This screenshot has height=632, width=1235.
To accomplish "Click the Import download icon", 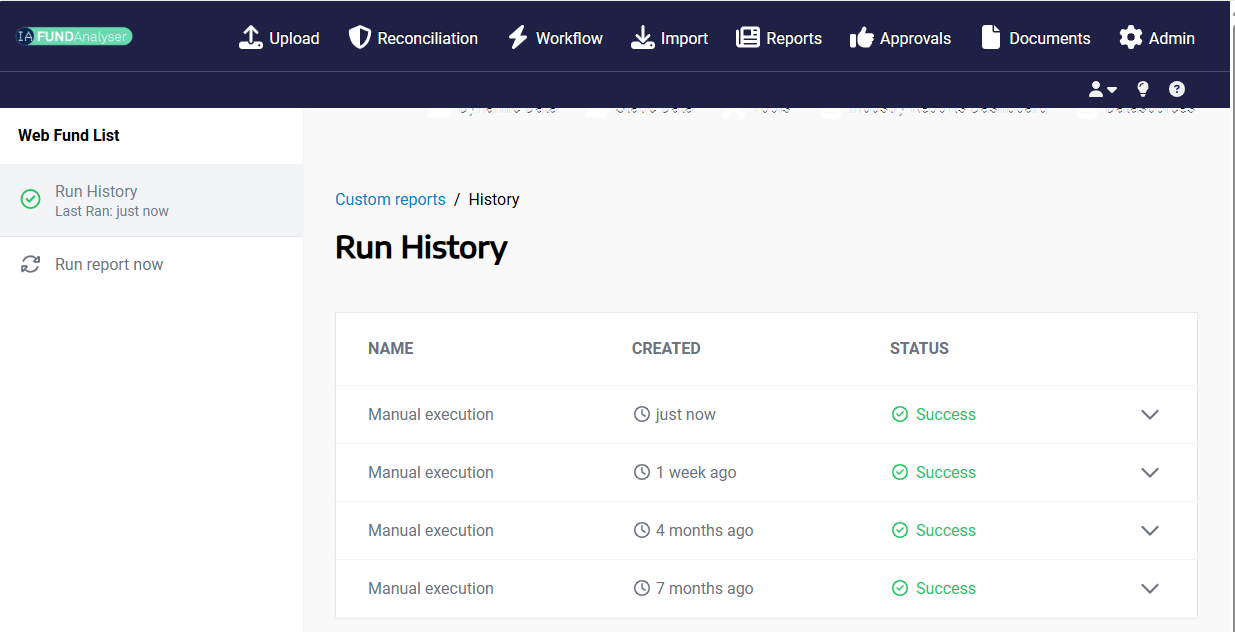I will [x=642, y=38].
